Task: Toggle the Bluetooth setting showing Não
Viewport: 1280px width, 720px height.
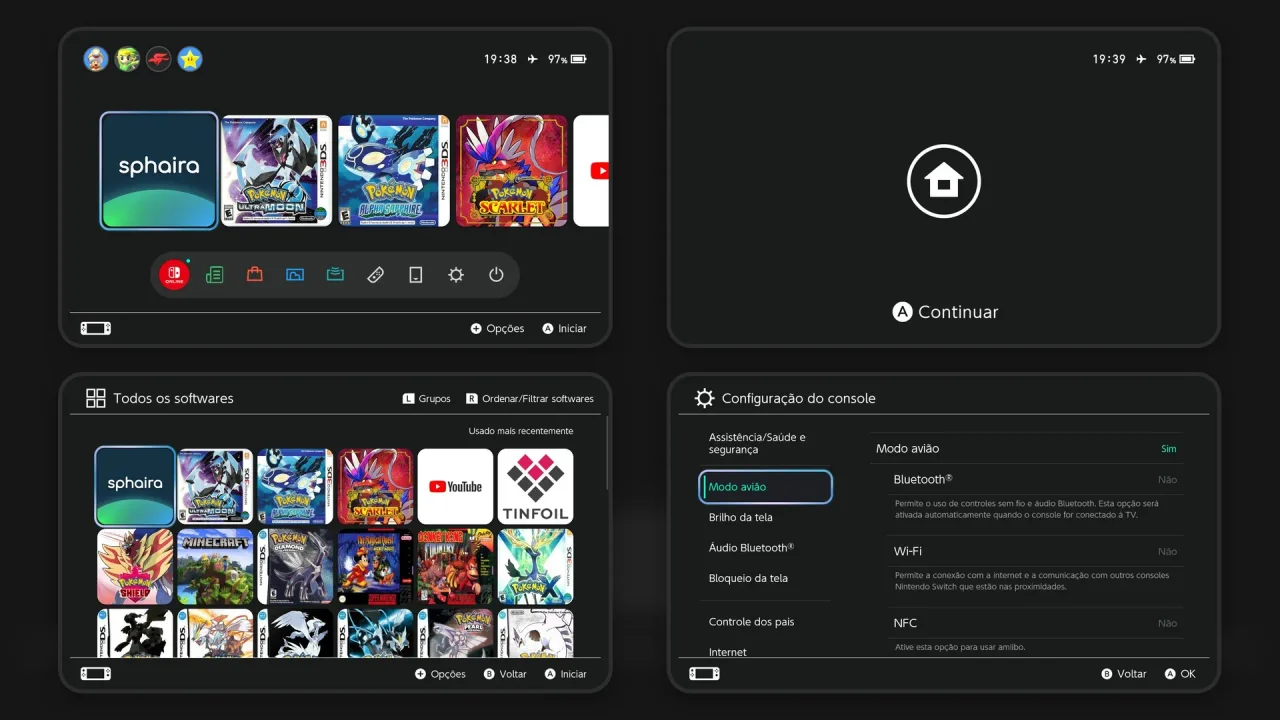Action: pos(1035,480)
